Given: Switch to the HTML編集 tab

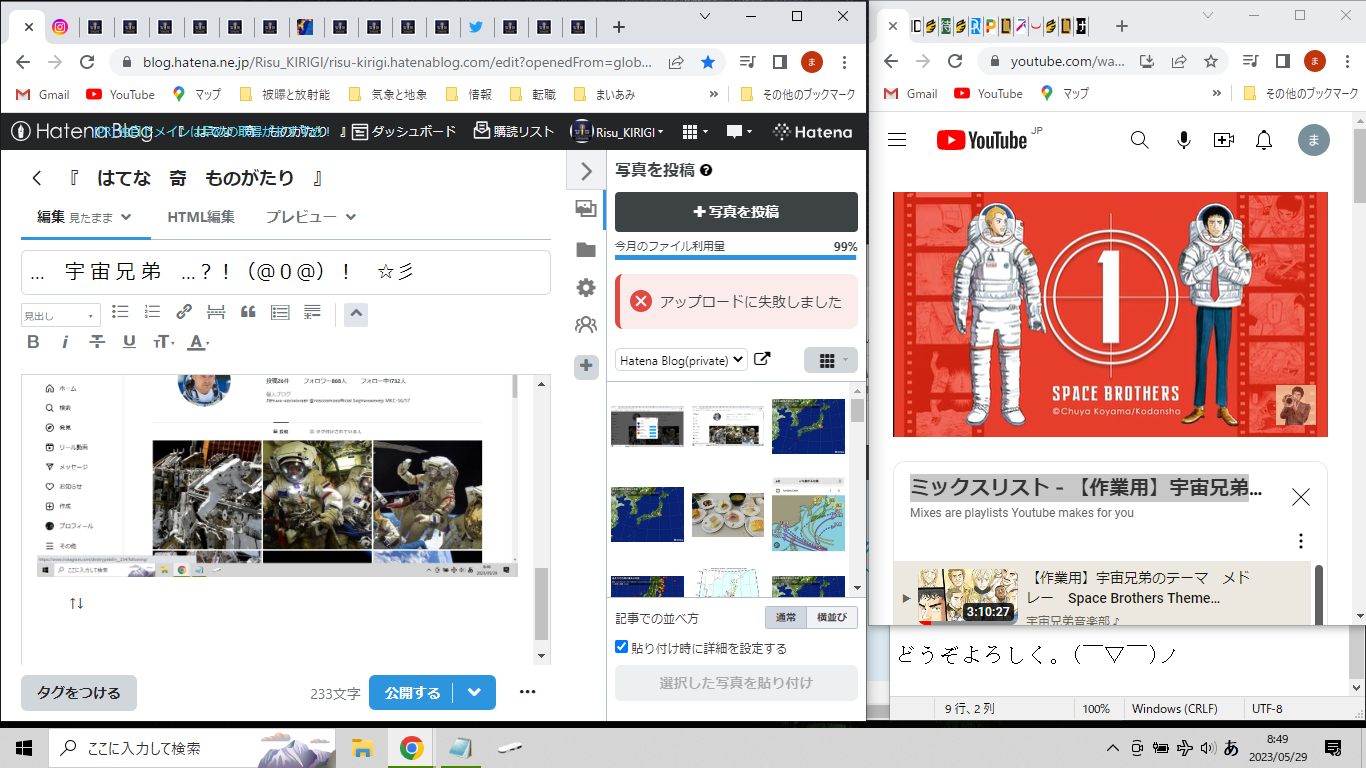Looking at the screenshot, I should (201, 217).
